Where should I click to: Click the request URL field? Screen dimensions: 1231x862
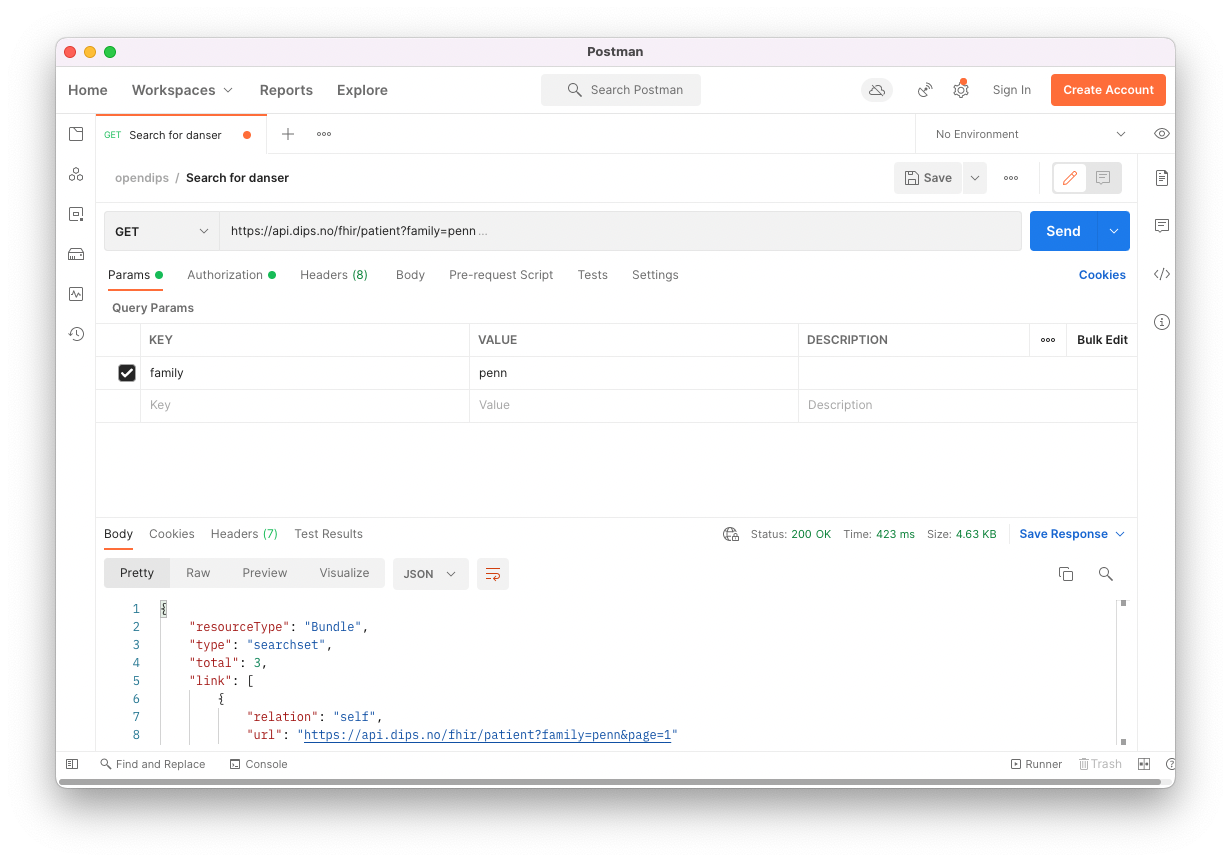click(x=620, y=231)
